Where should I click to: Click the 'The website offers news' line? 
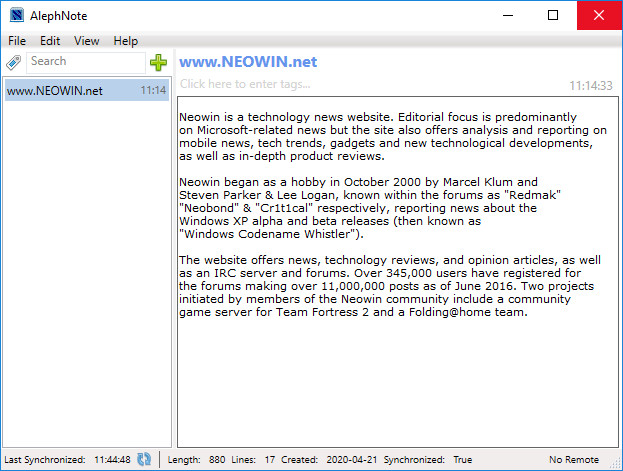click(389, 260)
